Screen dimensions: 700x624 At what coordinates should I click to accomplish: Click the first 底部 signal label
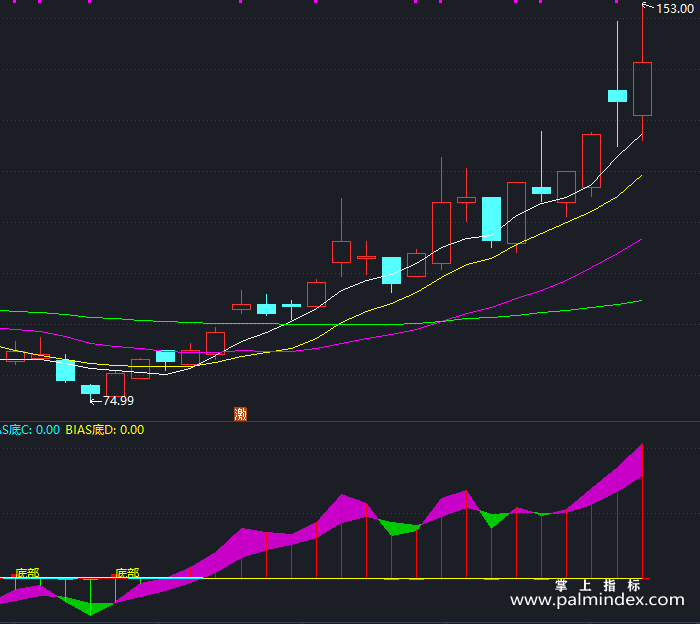pyautogui.click(x=27, y=573)
